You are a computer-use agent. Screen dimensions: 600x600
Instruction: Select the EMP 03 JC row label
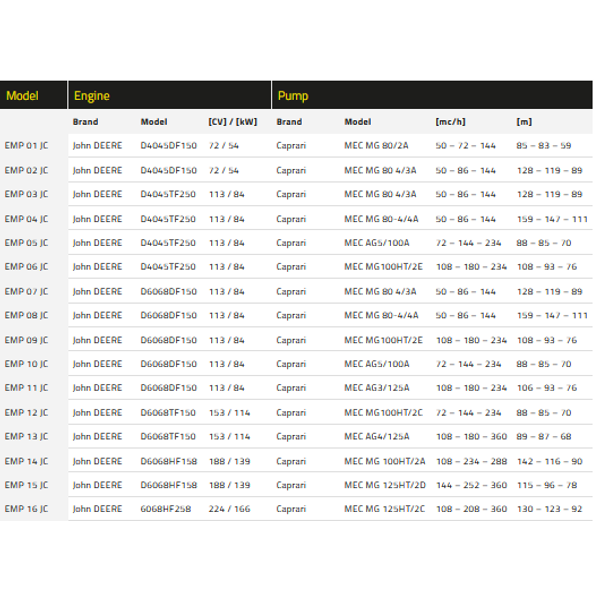coord(26,194)
